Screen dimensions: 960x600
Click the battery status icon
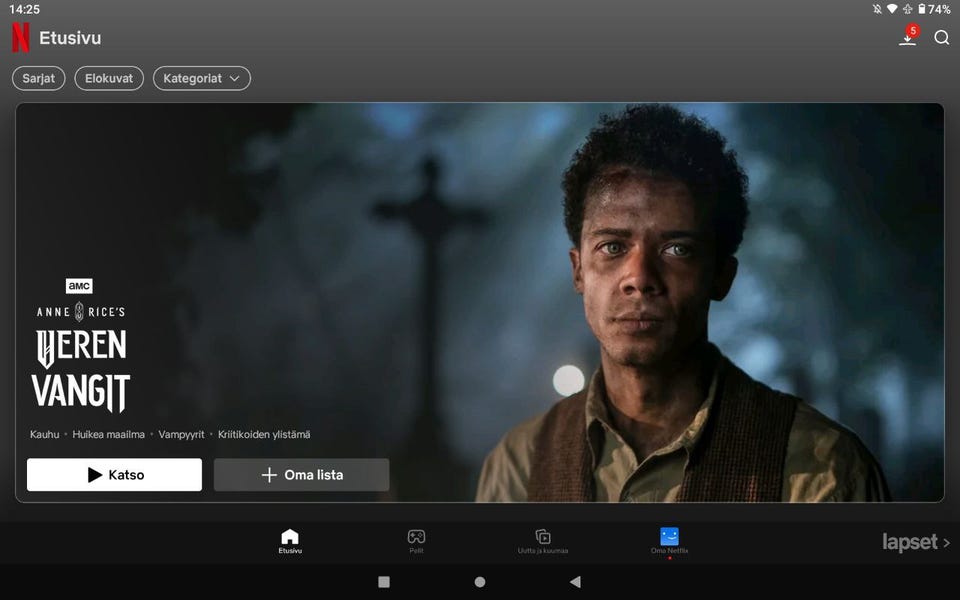922,9
